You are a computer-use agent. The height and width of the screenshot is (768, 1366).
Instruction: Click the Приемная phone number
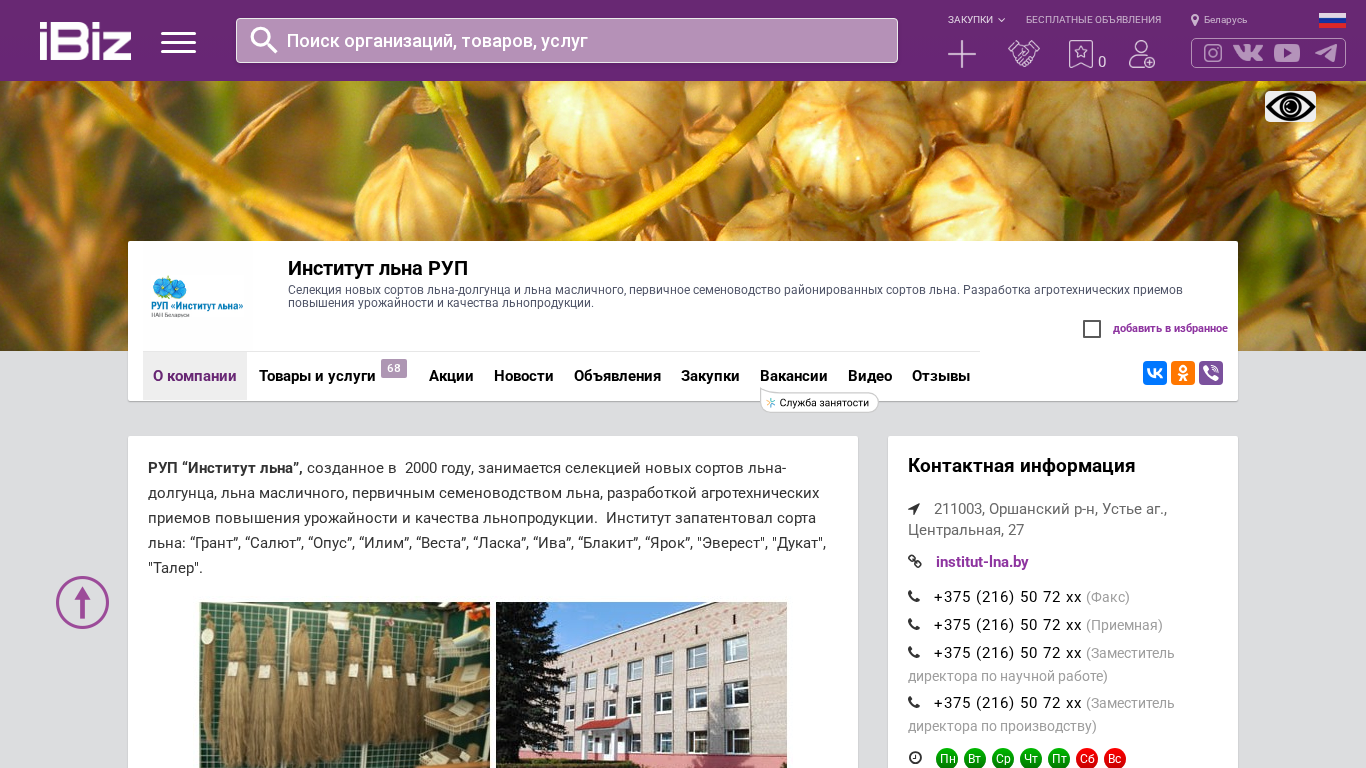1008,625
